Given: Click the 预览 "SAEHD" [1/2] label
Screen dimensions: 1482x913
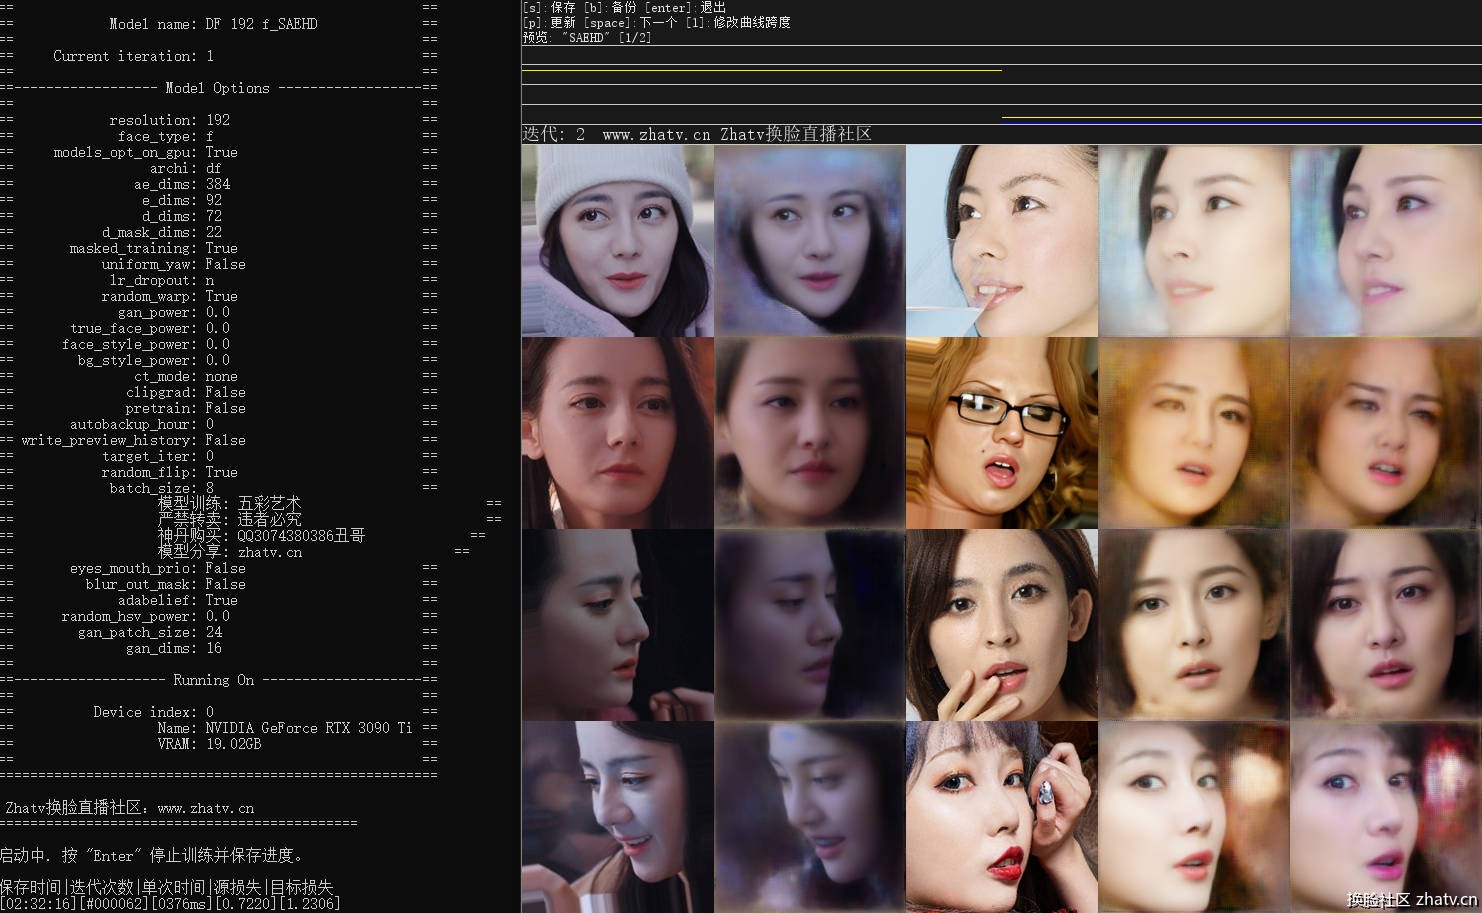Looking at the screenshot, I should [x=586, y=37].
